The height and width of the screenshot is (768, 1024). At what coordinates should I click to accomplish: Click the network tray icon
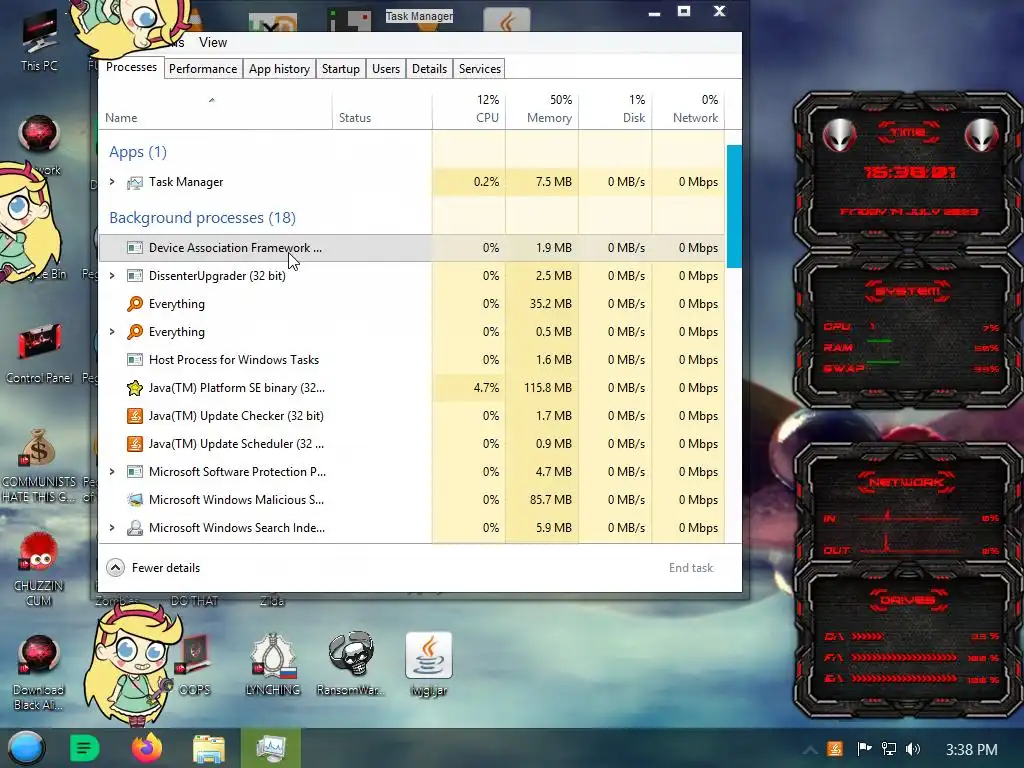[889, 749]
